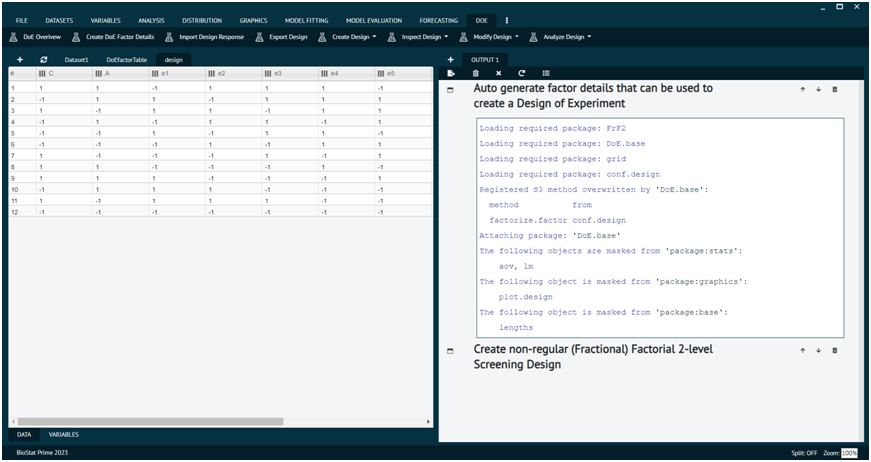Click the Create Design flask icon
Viewport: 871px width, 462px height.
[322, 37]
